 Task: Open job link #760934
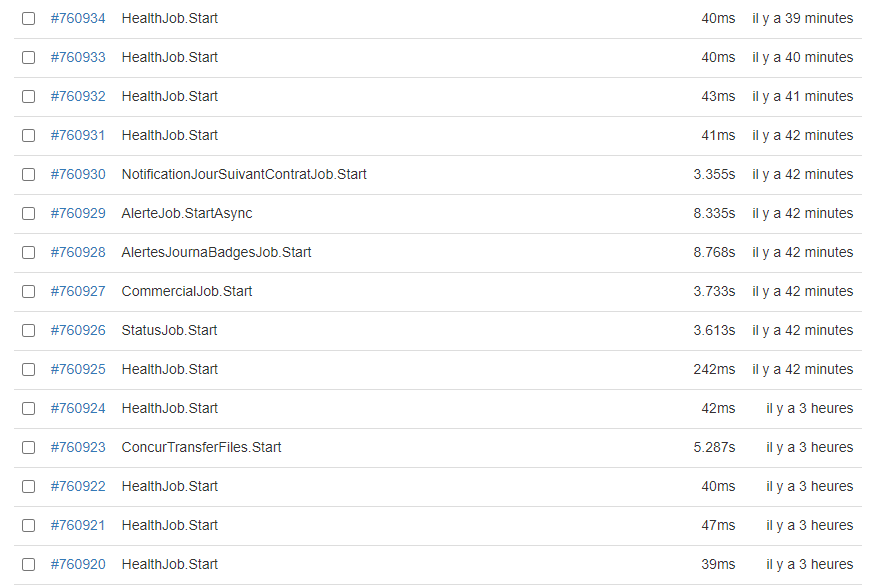78,18
